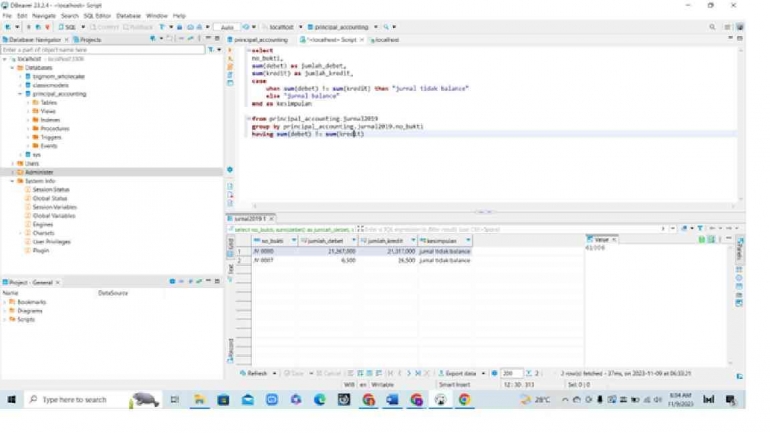The height and width of the screenshot is (433, 770).
Task: Click the Task View taskbar icon
Action: pos(174,400)
